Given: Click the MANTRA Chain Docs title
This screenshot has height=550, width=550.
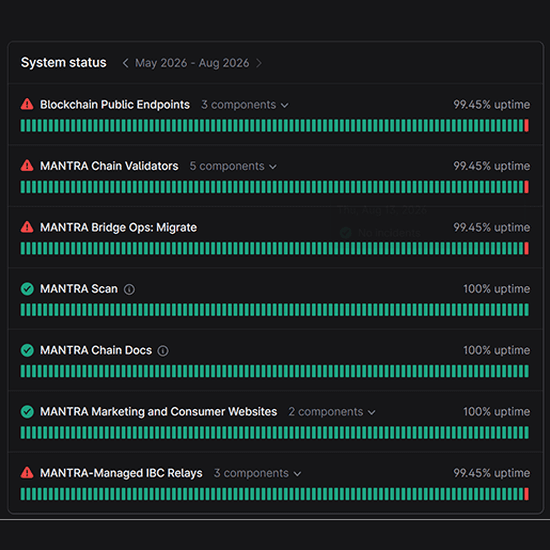Looking at the screenshot, I should pyautogui.click(x=96, y=350).
